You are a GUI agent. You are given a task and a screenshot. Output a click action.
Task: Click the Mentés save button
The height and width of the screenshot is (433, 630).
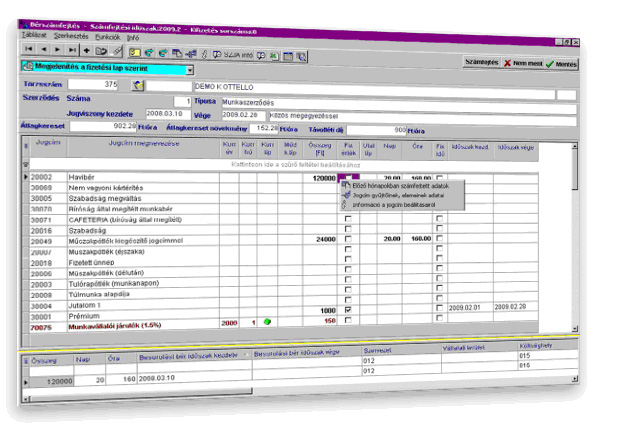click(562, 63)
